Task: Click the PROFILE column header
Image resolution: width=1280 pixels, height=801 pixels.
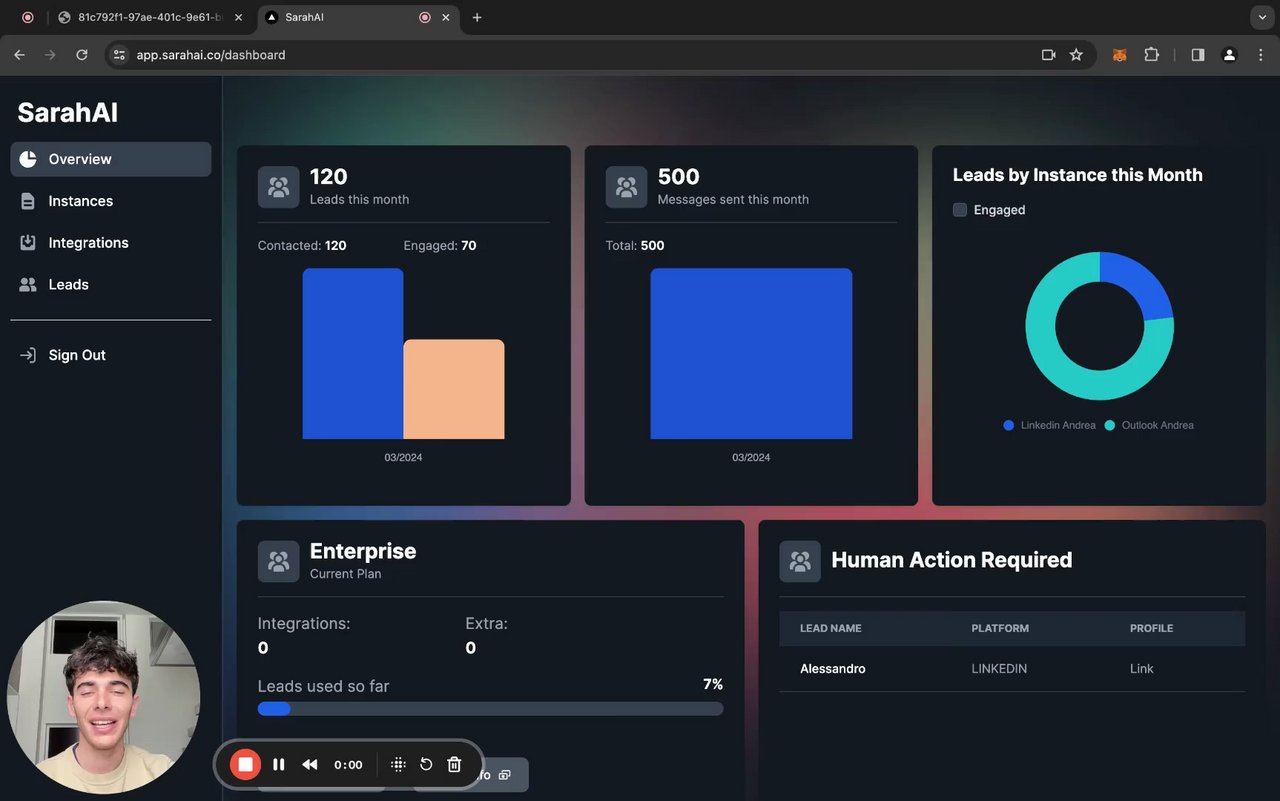Action: [1152, 628]
